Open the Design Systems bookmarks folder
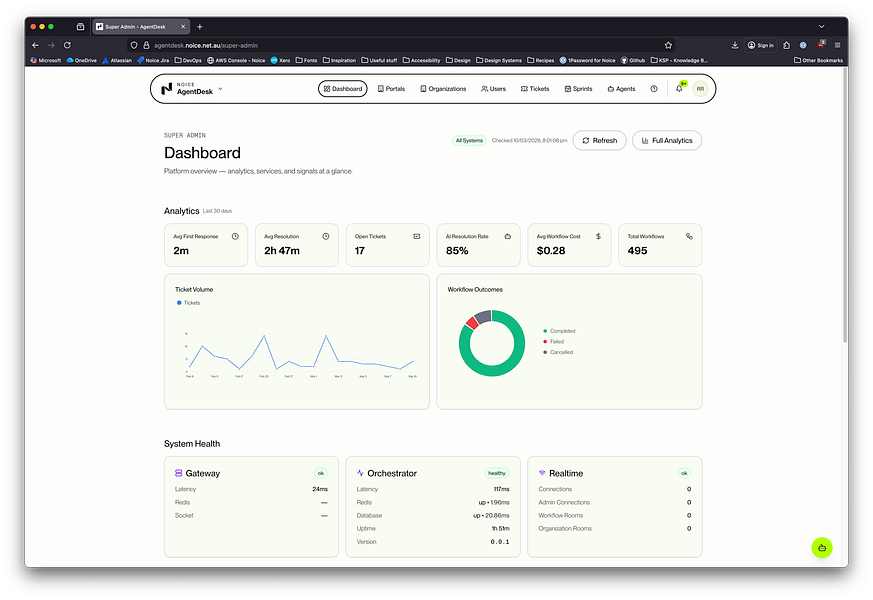 (x=499, y=60)
